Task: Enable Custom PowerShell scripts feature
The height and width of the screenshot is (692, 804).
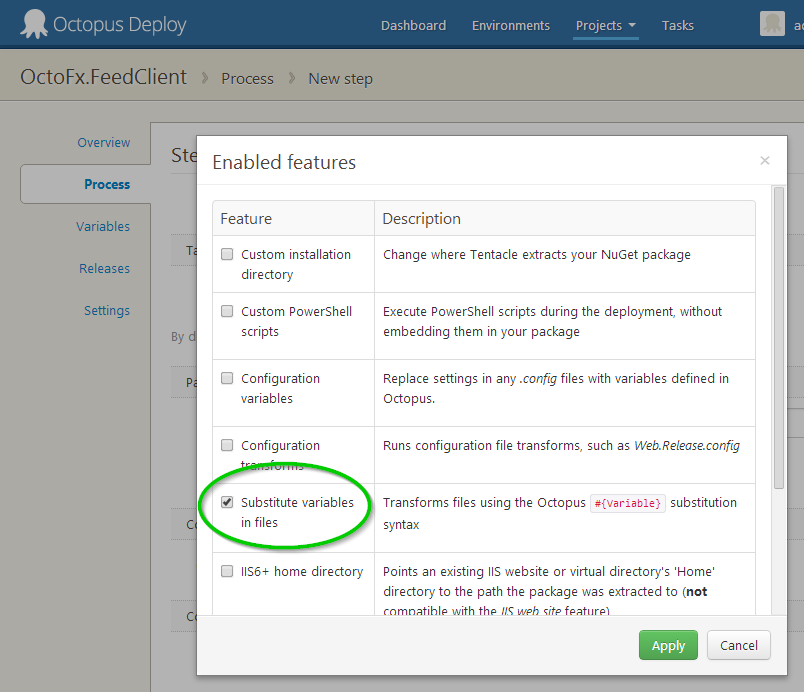Action: 227,311
